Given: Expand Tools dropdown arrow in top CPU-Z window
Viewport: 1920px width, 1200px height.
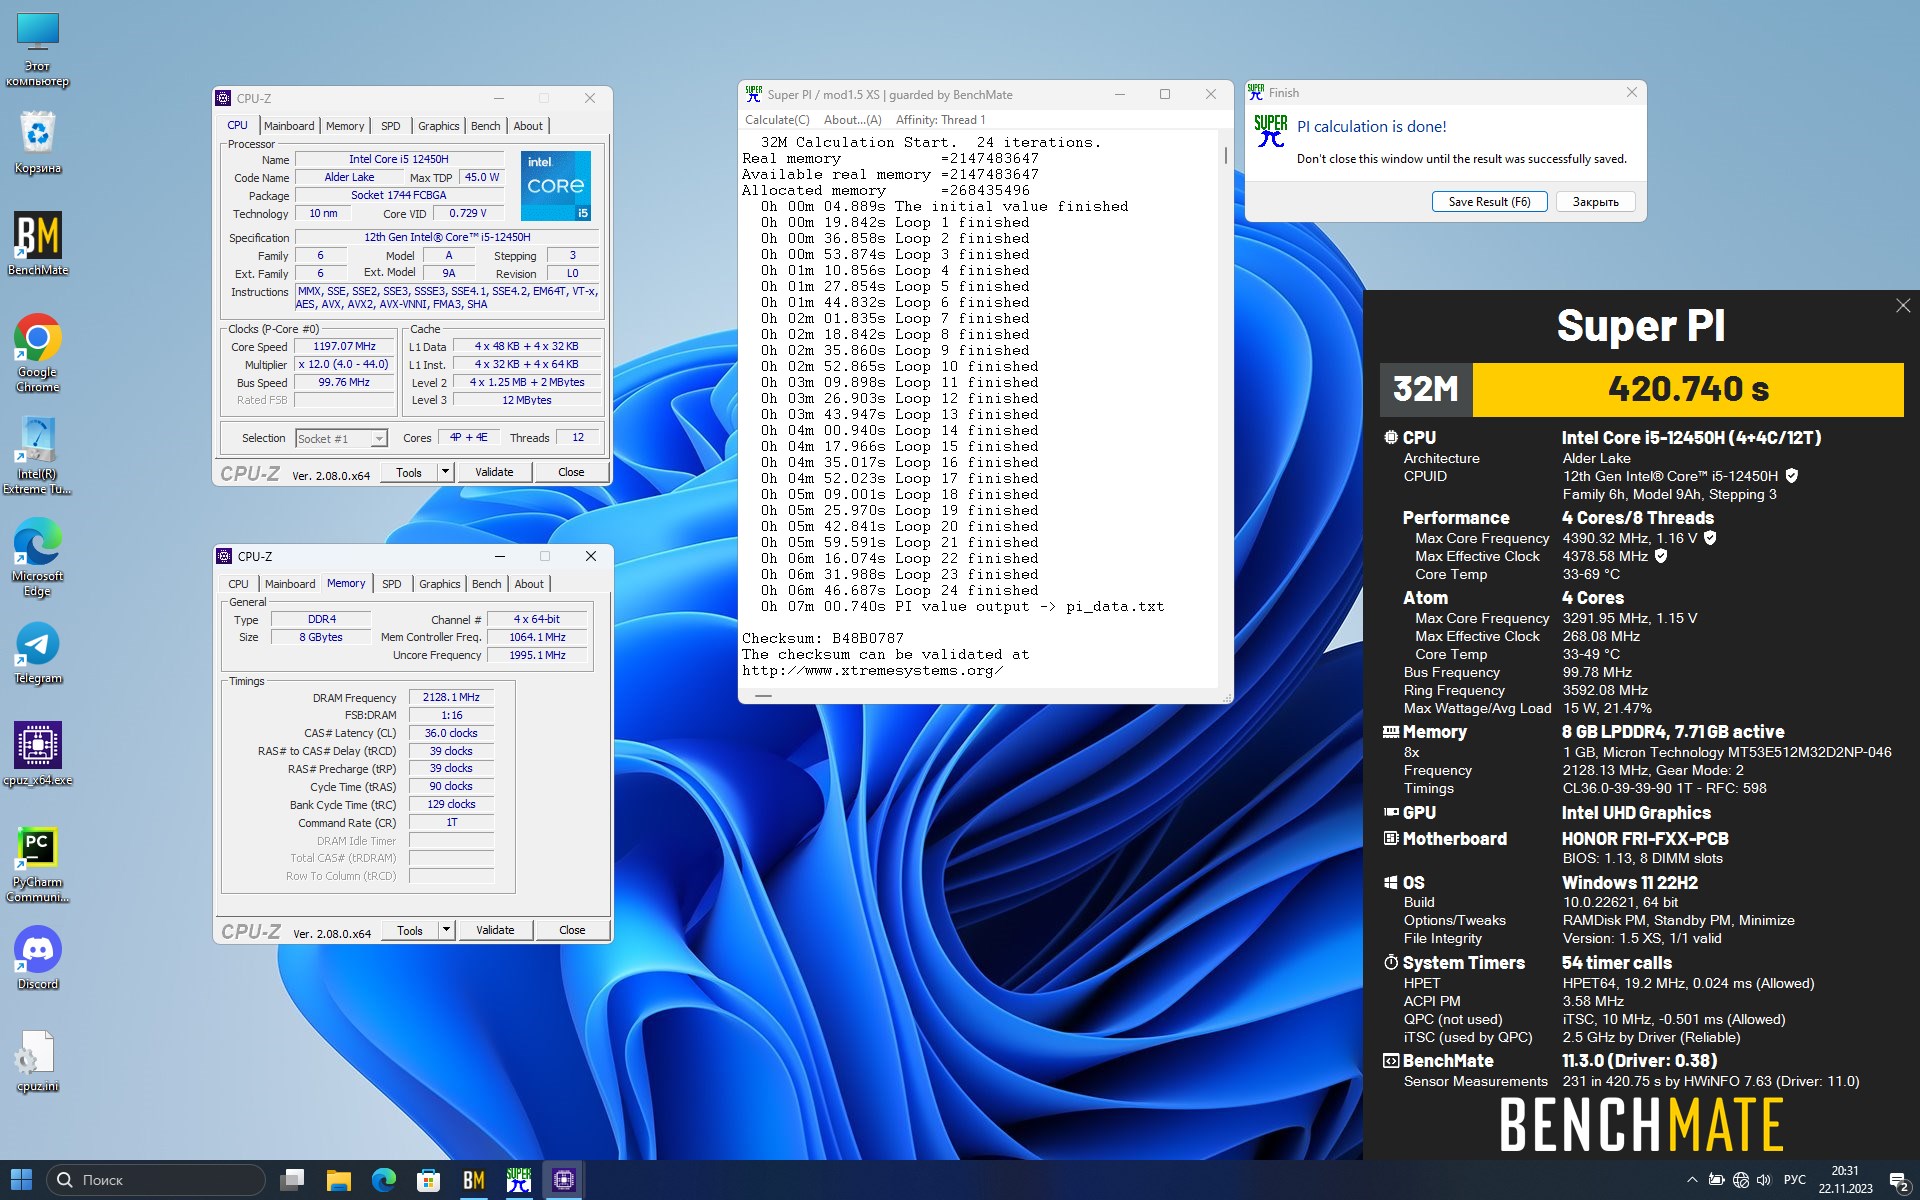Looking at the screenshot, I should [x=446, y=472].
